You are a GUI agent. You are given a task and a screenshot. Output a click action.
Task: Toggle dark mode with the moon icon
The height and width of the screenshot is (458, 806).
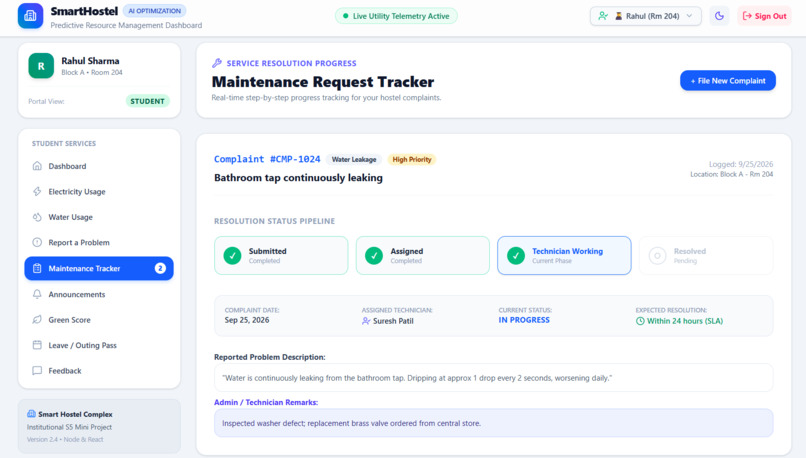point(719,16)
